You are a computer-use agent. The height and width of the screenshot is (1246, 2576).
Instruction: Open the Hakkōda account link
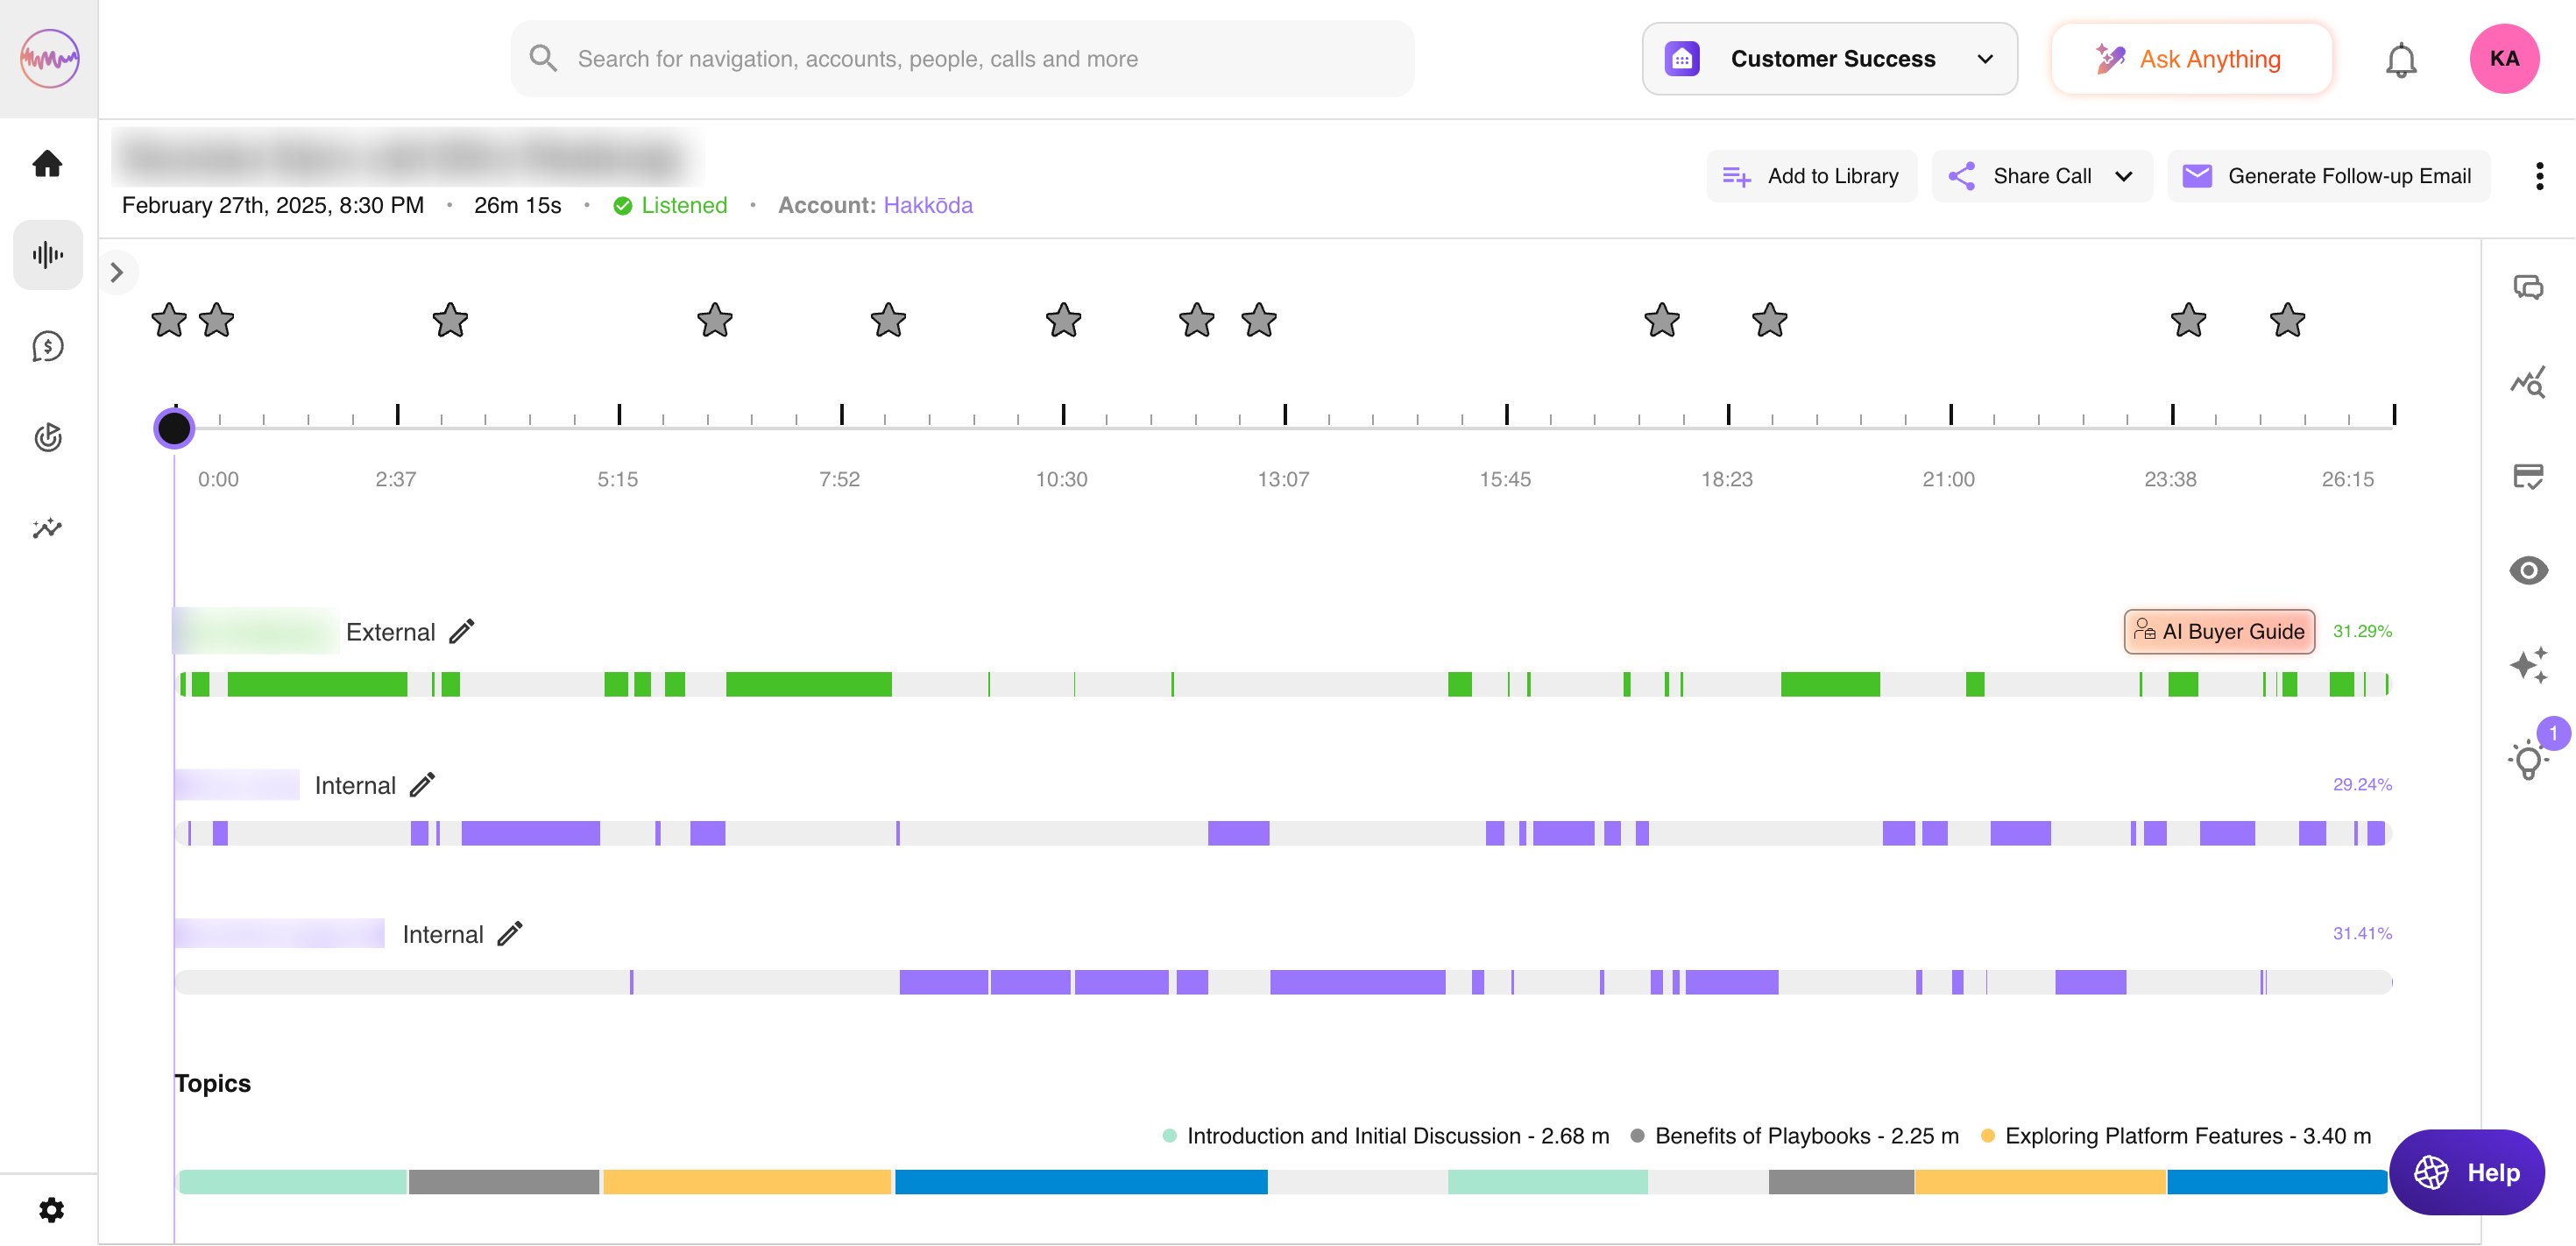click(x=927, y=206)
